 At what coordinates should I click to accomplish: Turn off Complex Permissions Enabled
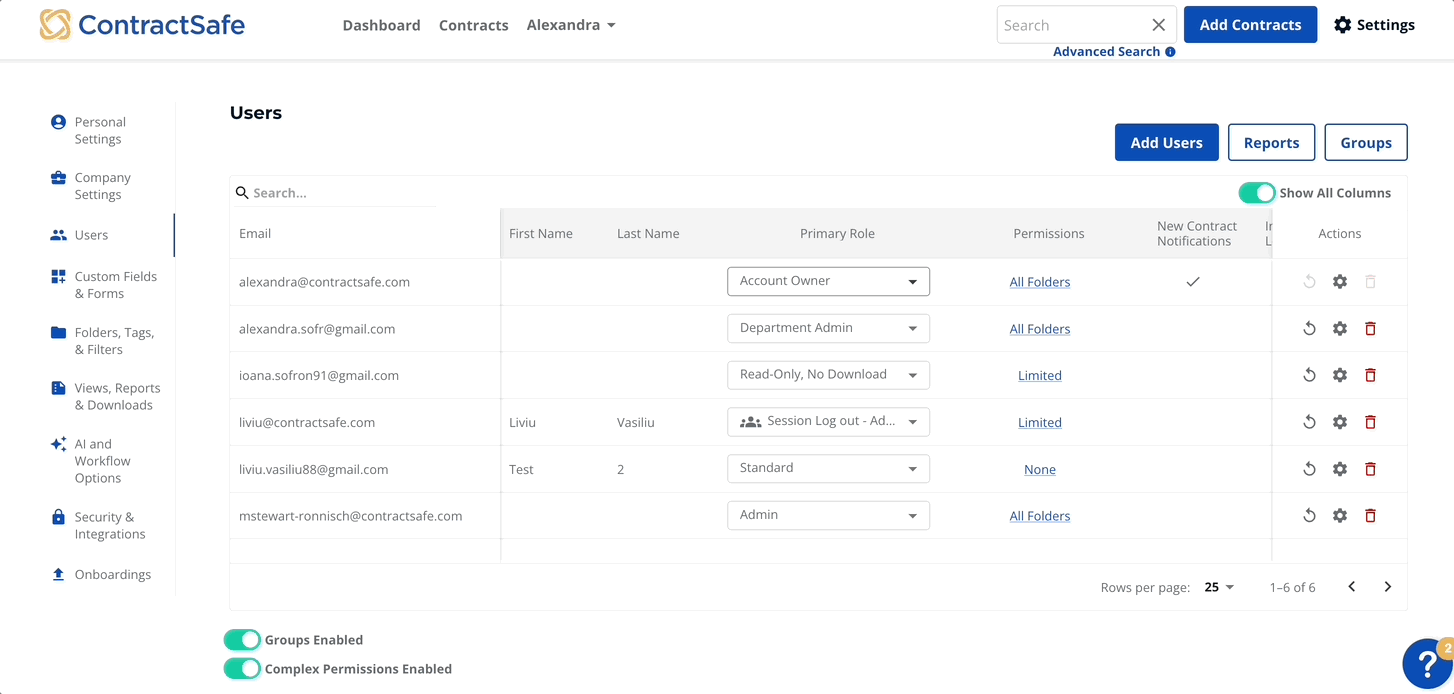click(242, 668)
